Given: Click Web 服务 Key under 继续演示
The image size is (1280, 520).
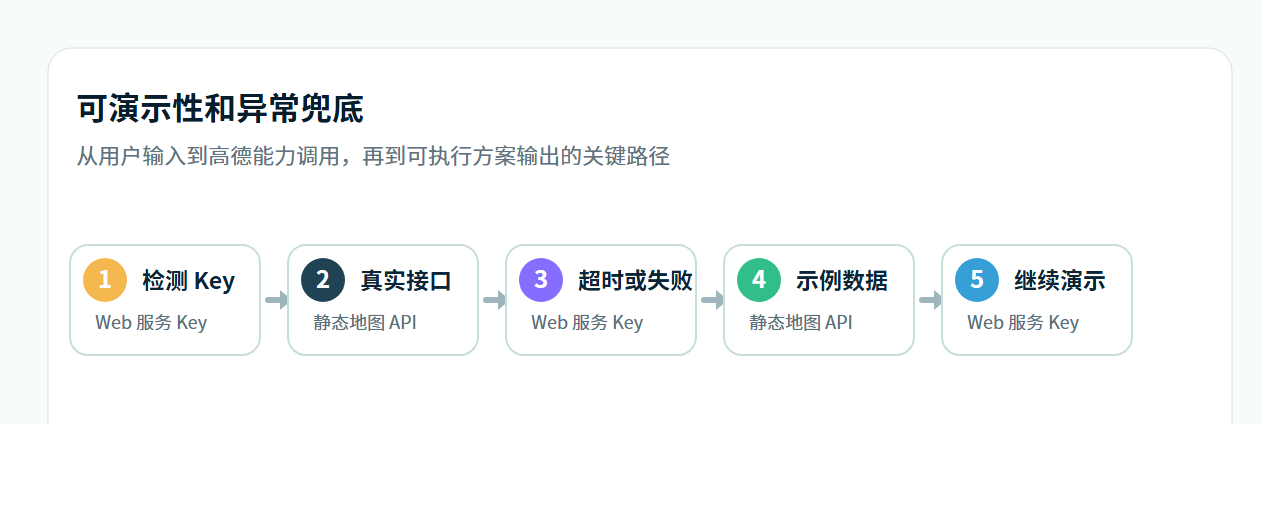Looking at the screenshot, I should click(x=1023, y=323).
